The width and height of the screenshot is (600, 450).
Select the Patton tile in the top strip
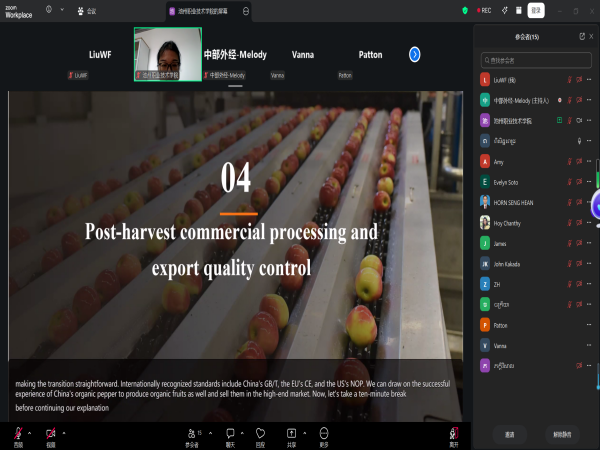pyautogui.click(x=370, y=54)
